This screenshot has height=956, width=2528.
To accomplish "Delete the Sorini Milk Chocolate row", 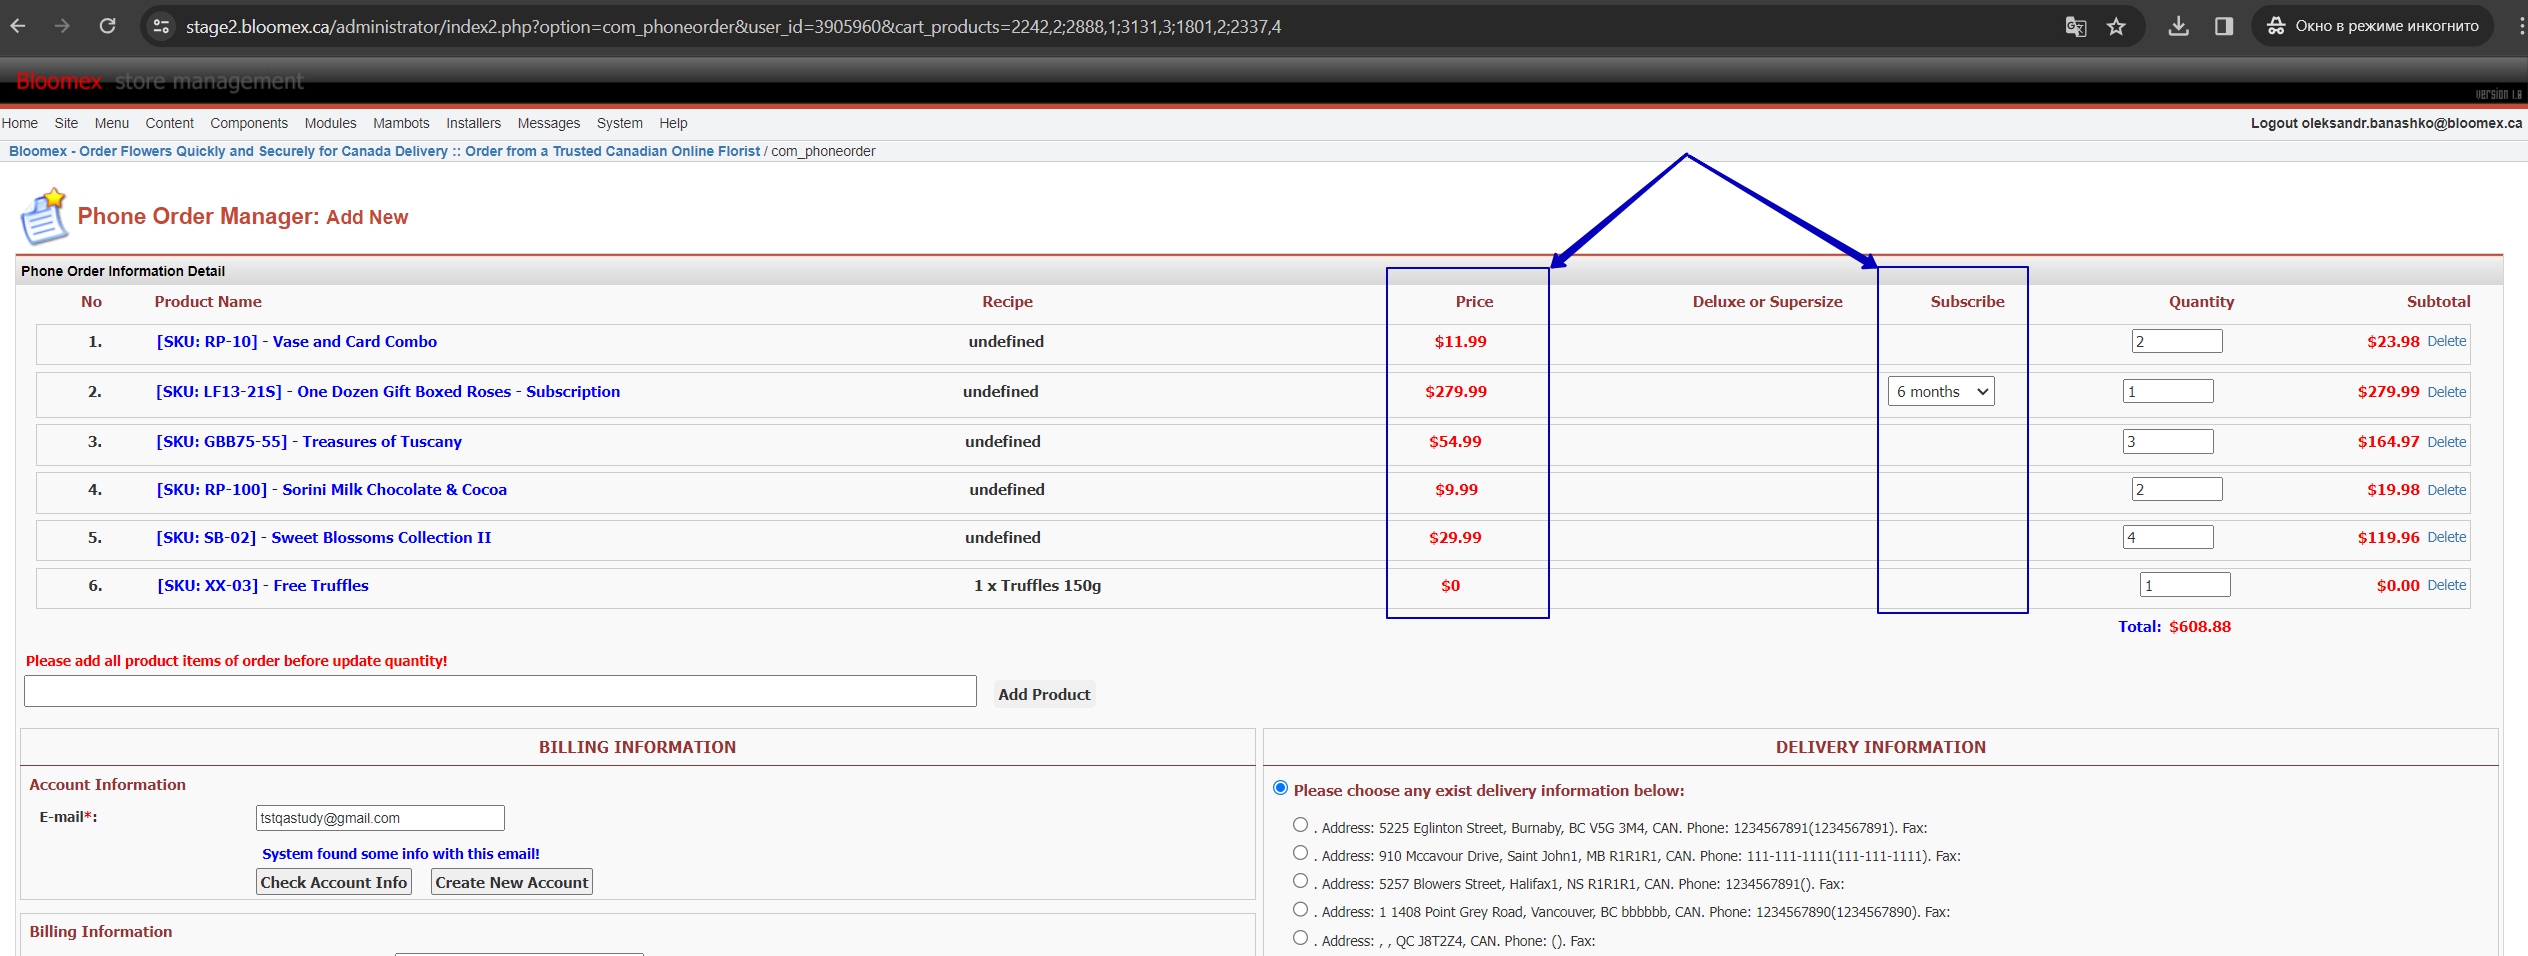I will [x=2446, y=490].
